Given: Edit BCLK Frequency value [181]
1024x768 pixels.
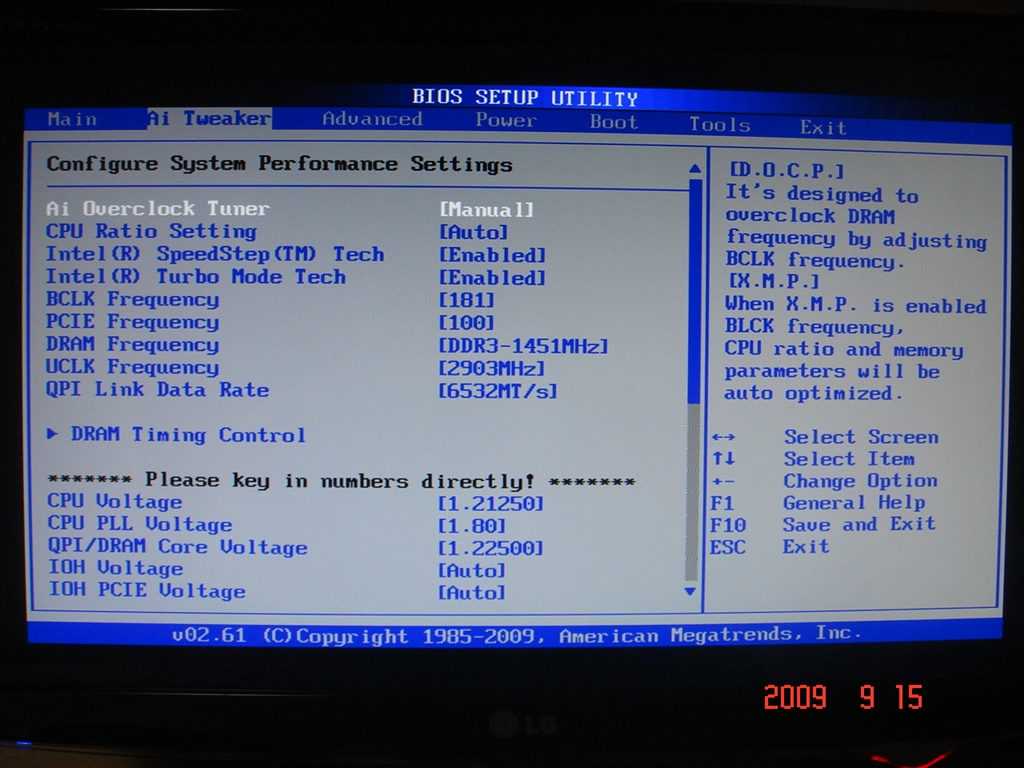Looking at the screenshot, I should point(467,300).
